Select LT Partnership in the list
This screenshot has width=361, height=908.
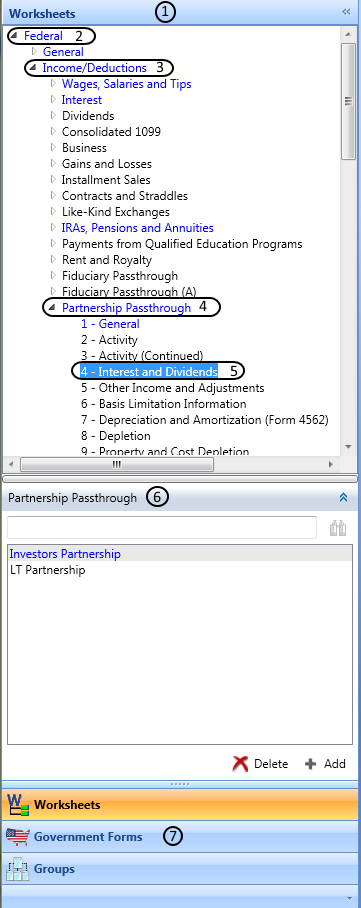click(48, 570)
